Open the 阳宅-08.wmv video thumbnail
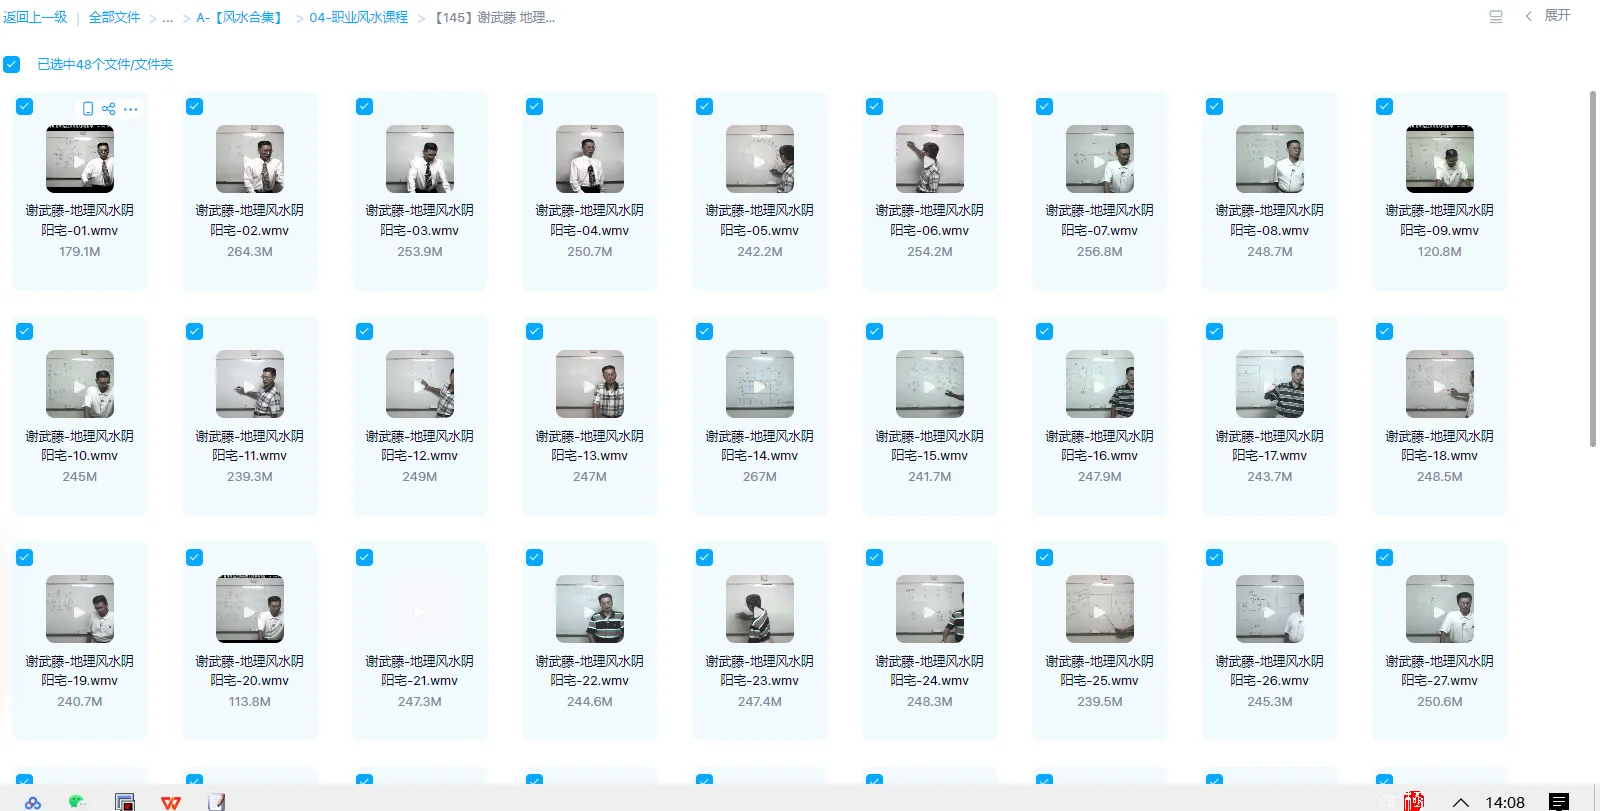Image resolution: width=1600 pixels, height=811 pixels. pos(1270,159)
